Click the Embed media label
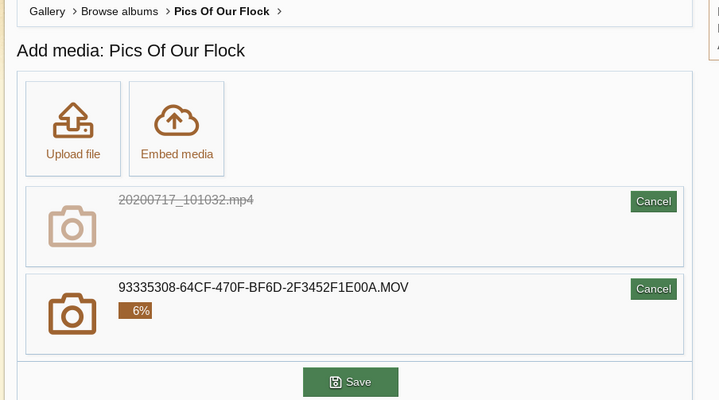The image size is (719, 400). pyautogui.click(x=177, y=154)
